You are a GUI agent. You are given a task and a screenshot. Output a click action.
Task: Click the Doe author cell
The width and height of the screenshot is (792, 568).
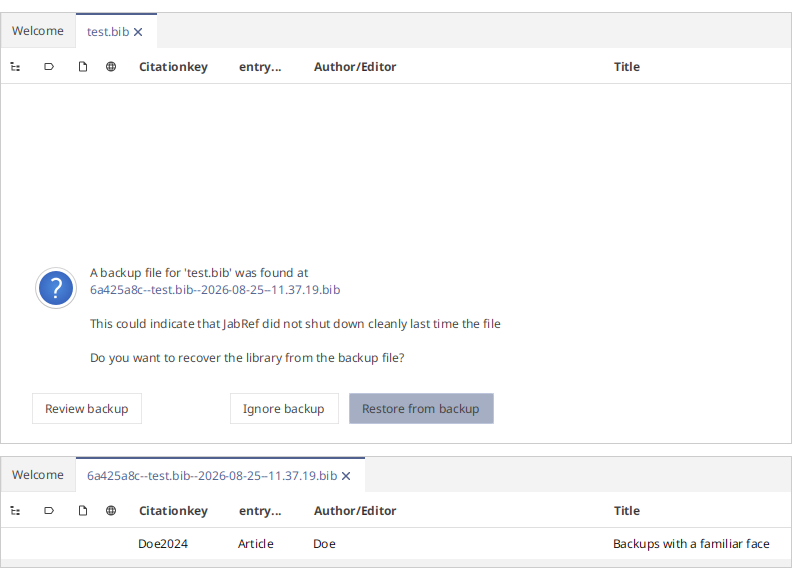pyautogui.click(x=324, y=544)
